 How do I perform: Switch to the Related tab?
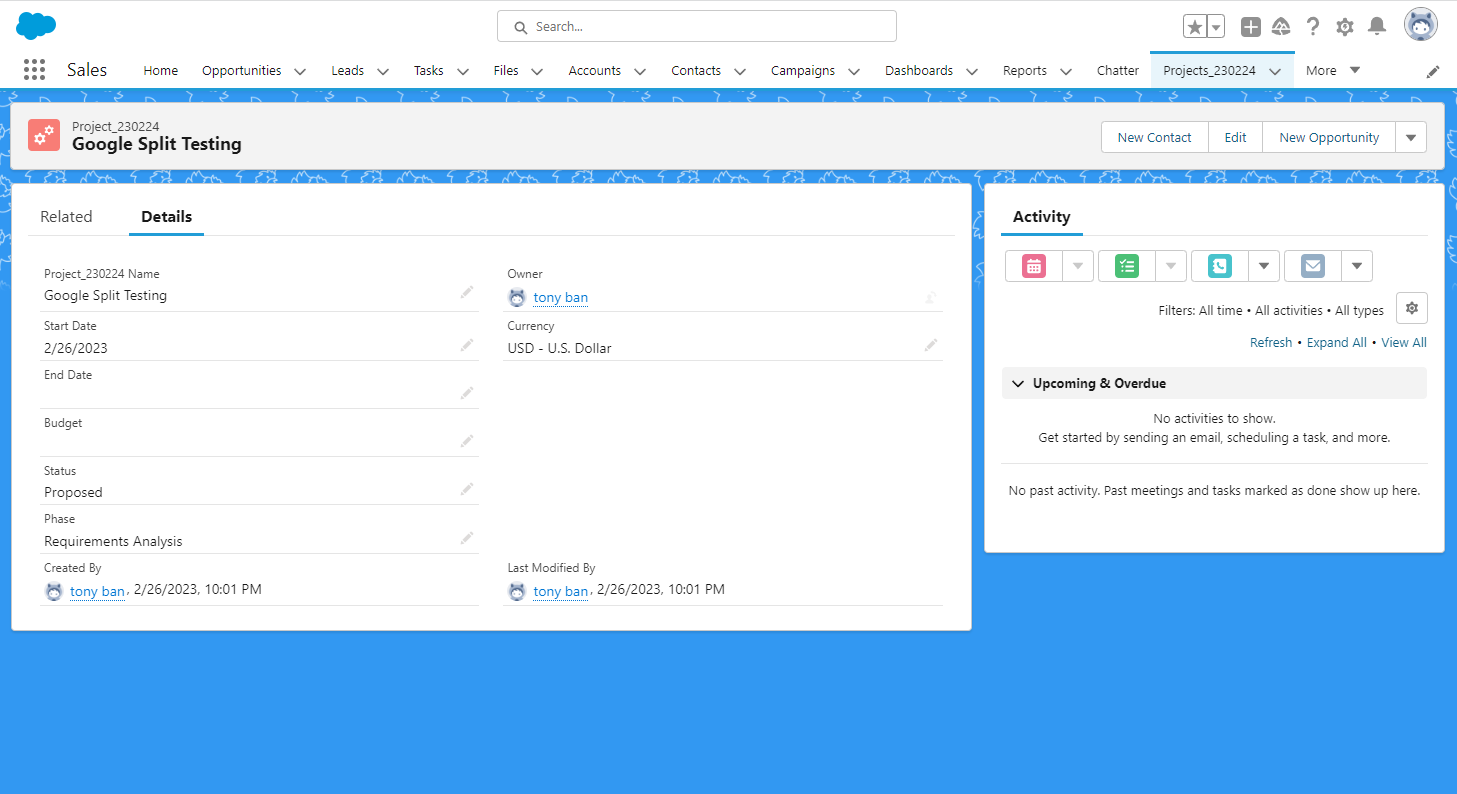tap(66, 216)
